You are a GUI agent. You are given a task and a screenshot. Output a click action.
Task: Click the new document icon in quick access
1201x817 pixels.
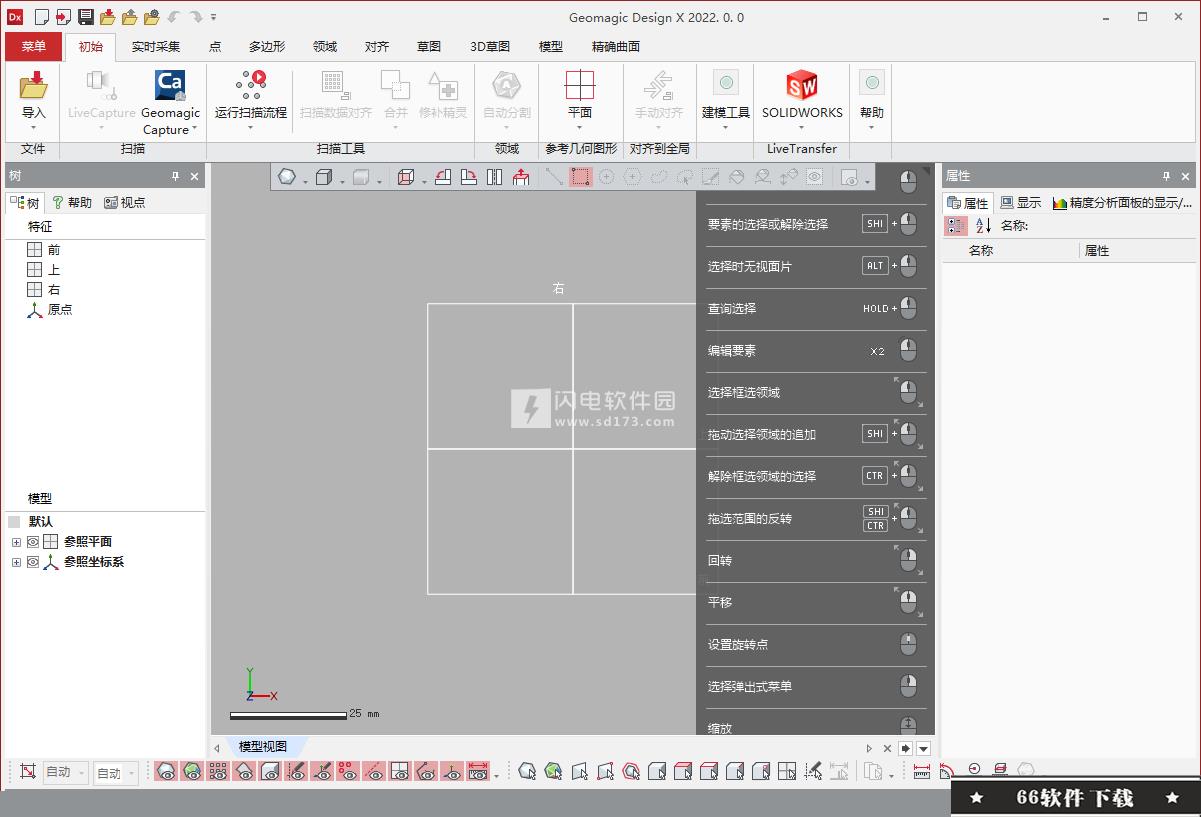pyautogui.click(x=42, y=17)
